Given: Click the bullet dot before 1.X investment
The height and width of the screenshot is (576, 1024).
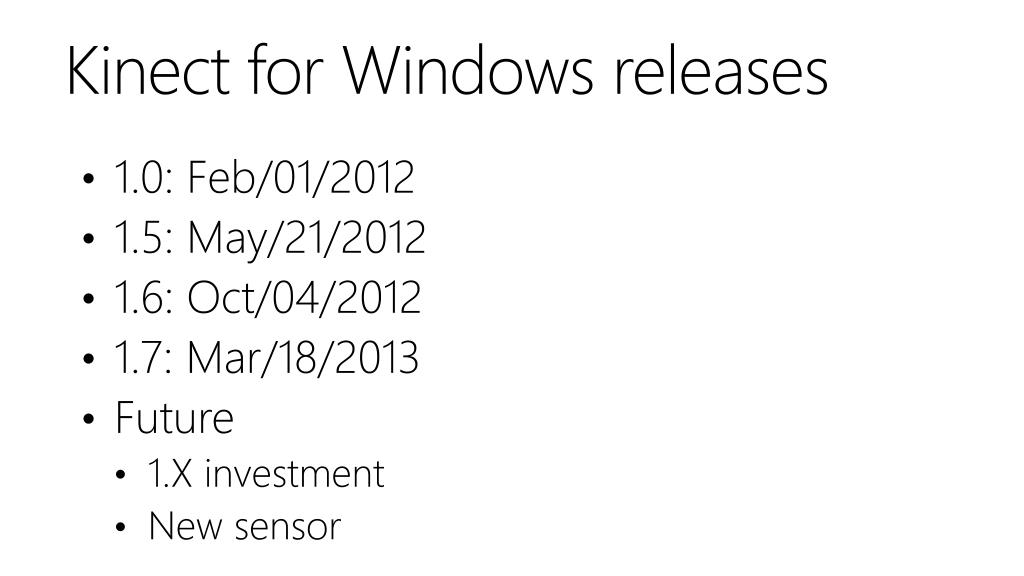Looking at the screenshot, I should [x=120, y=475].
